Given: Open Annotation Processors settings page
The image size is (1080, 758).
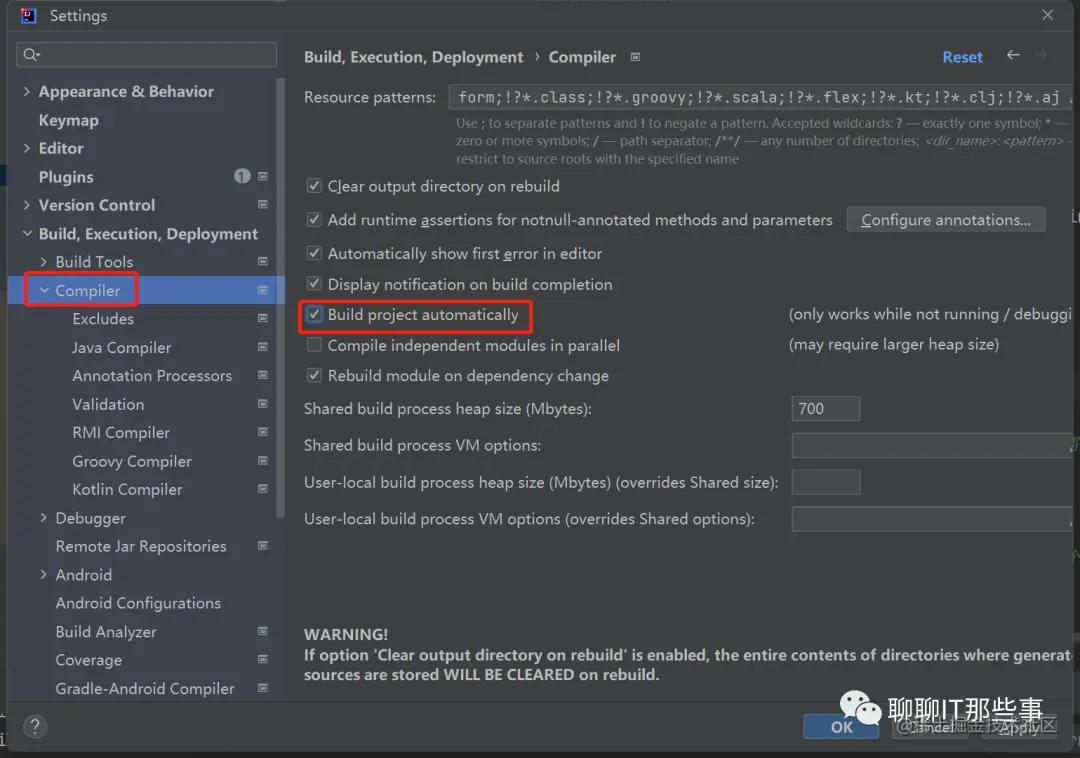Looking at the screenshot, I should pyautogui.click(x=152, y=376).
